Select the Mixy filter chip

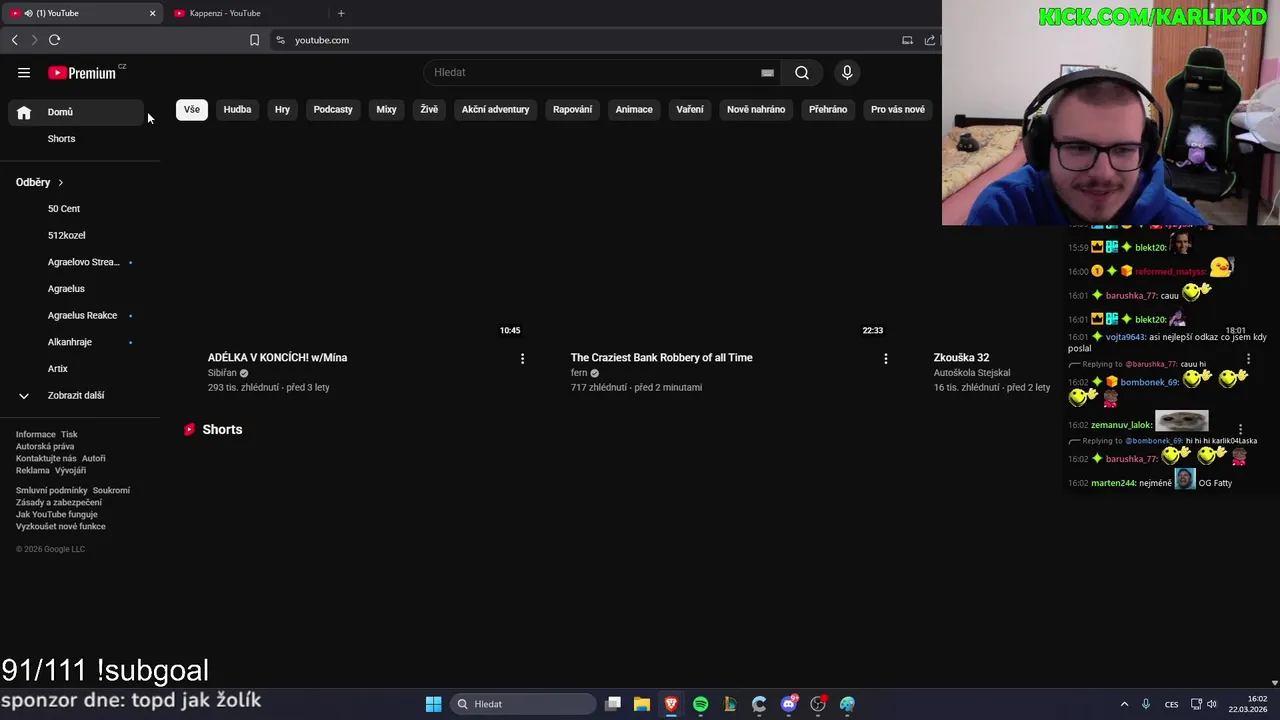tap(386, 109)
